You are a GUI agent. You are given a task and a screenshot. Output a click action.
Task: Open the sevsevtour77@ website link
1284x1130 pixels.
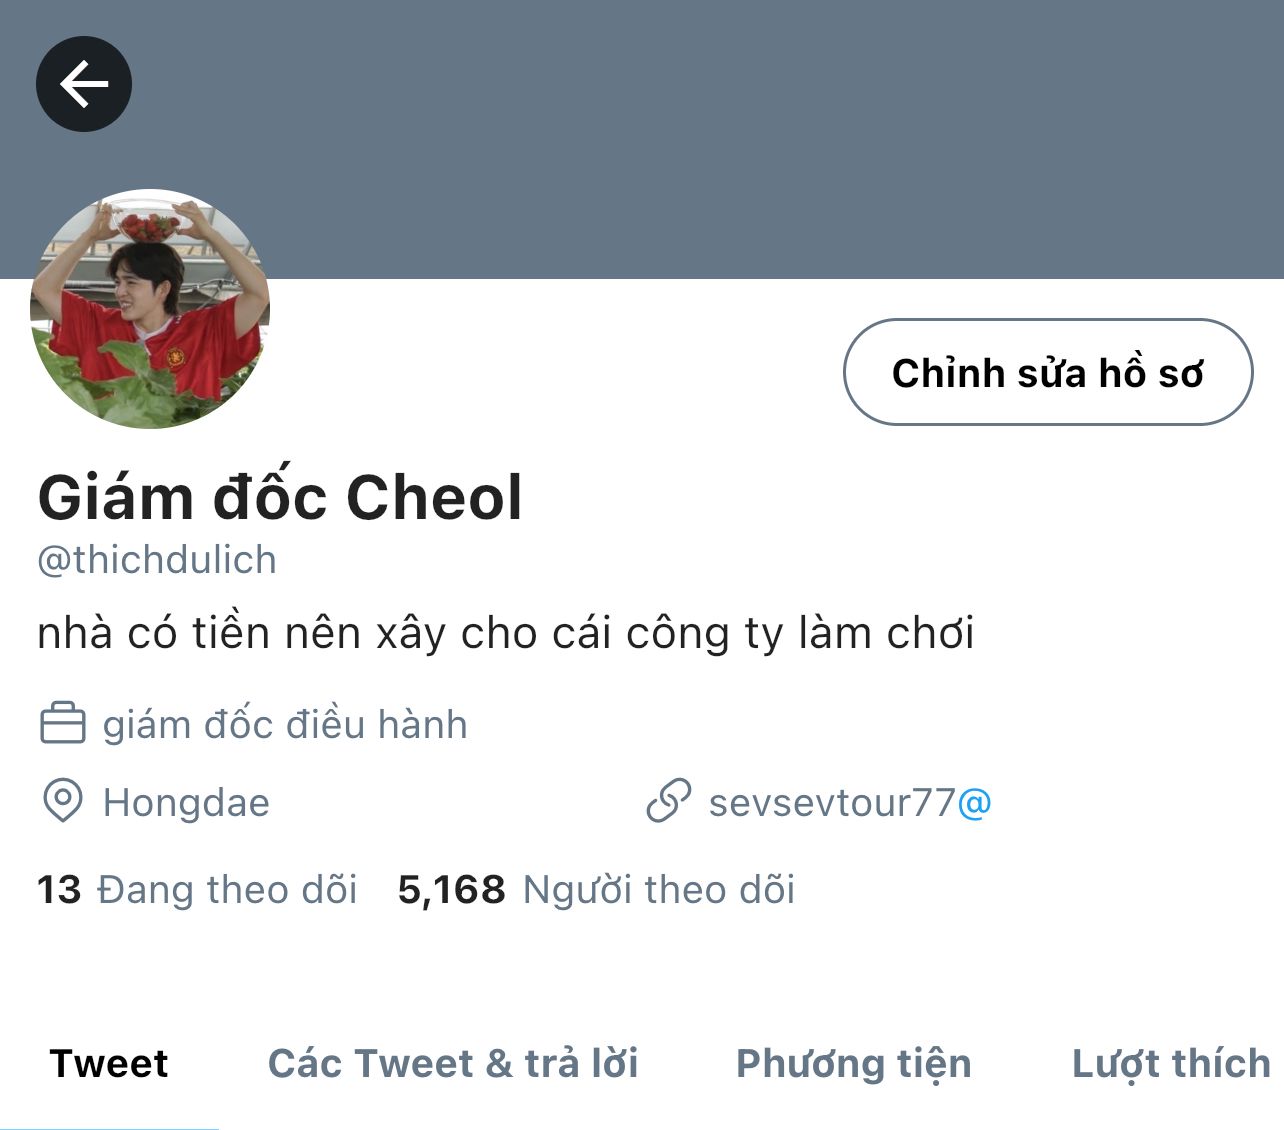[x=850, y=802]
